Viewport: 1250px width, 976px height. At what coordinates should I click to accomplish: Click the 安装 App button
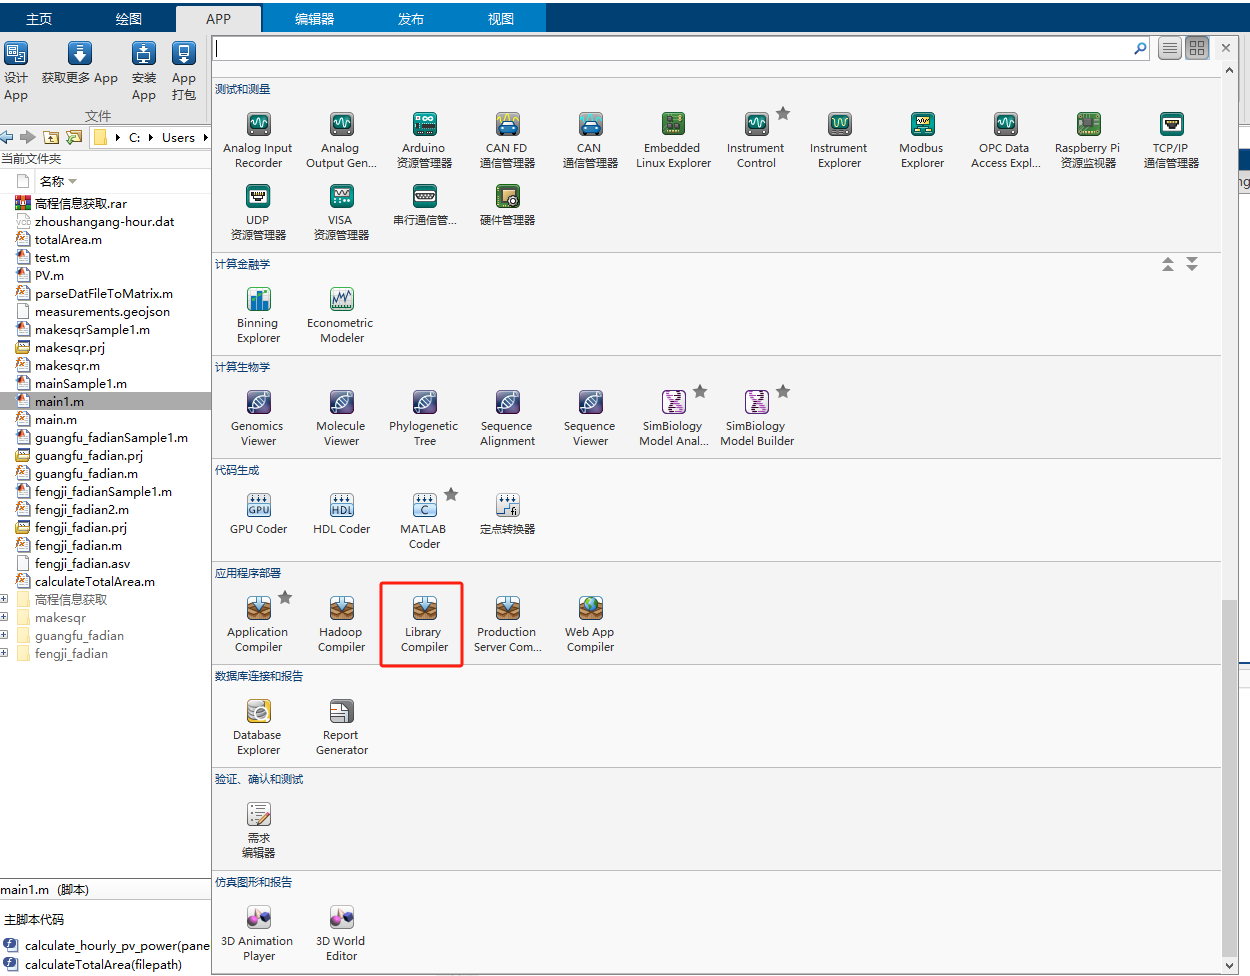point(144,71)
